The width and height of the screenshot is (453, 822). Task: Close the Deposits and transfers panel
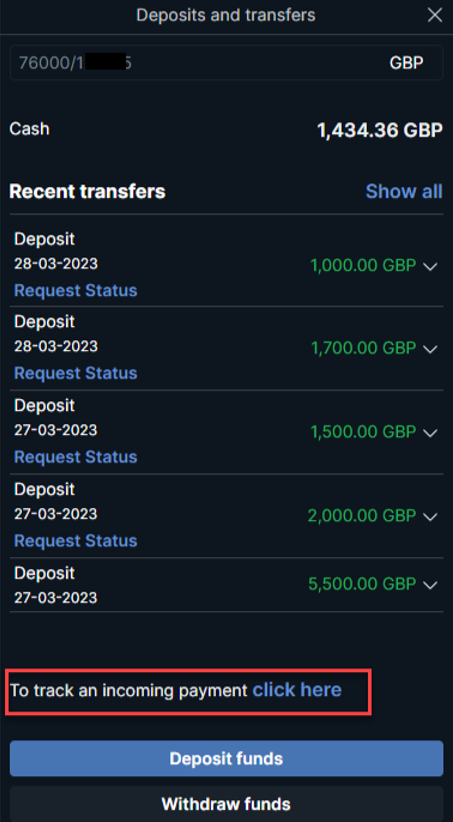[x=435, y=15]
